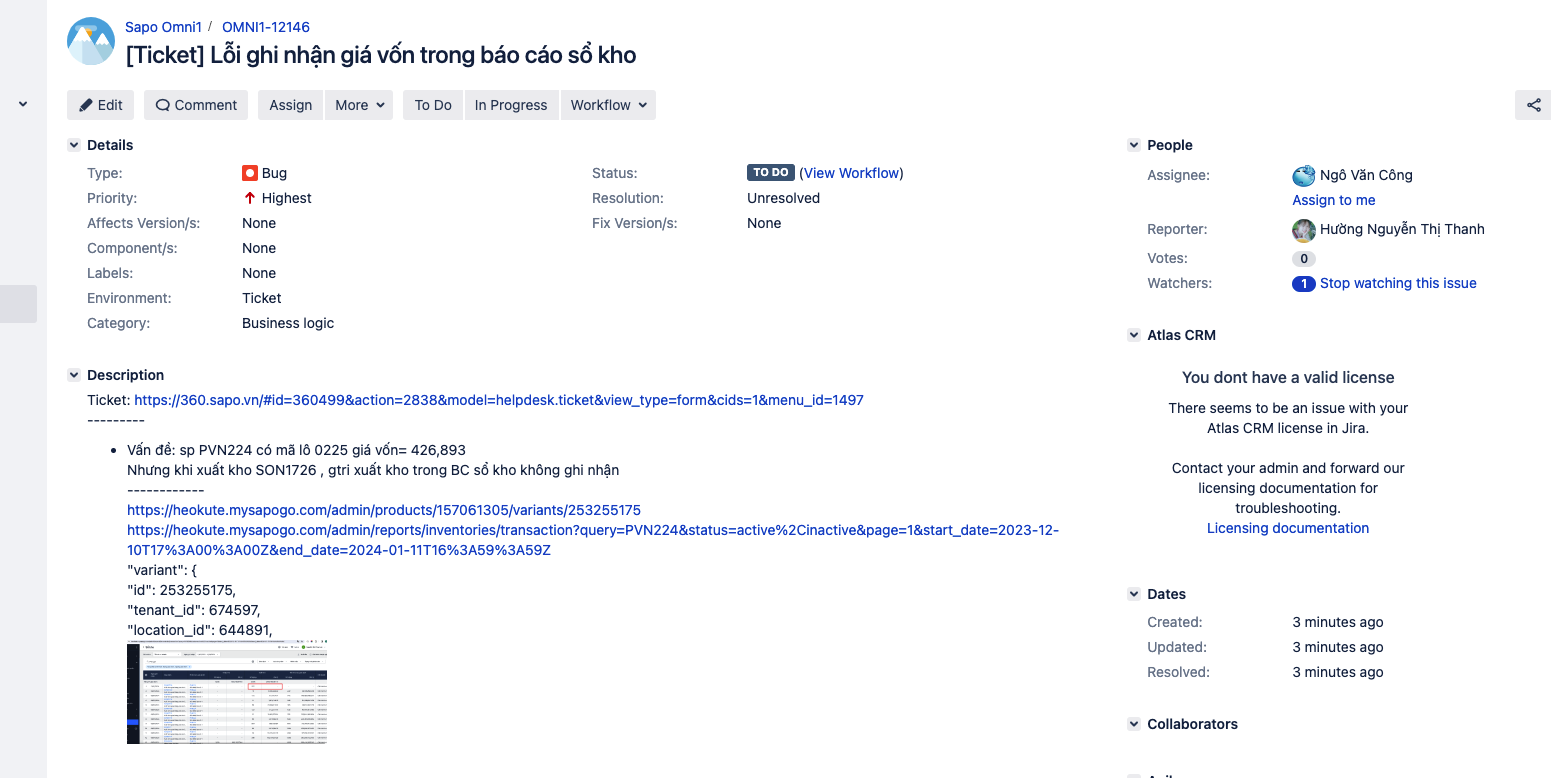The height and width of the screenshot is (778, 1551).
Task: Click "You dont have a valid license" heading
Action: 1288,377
